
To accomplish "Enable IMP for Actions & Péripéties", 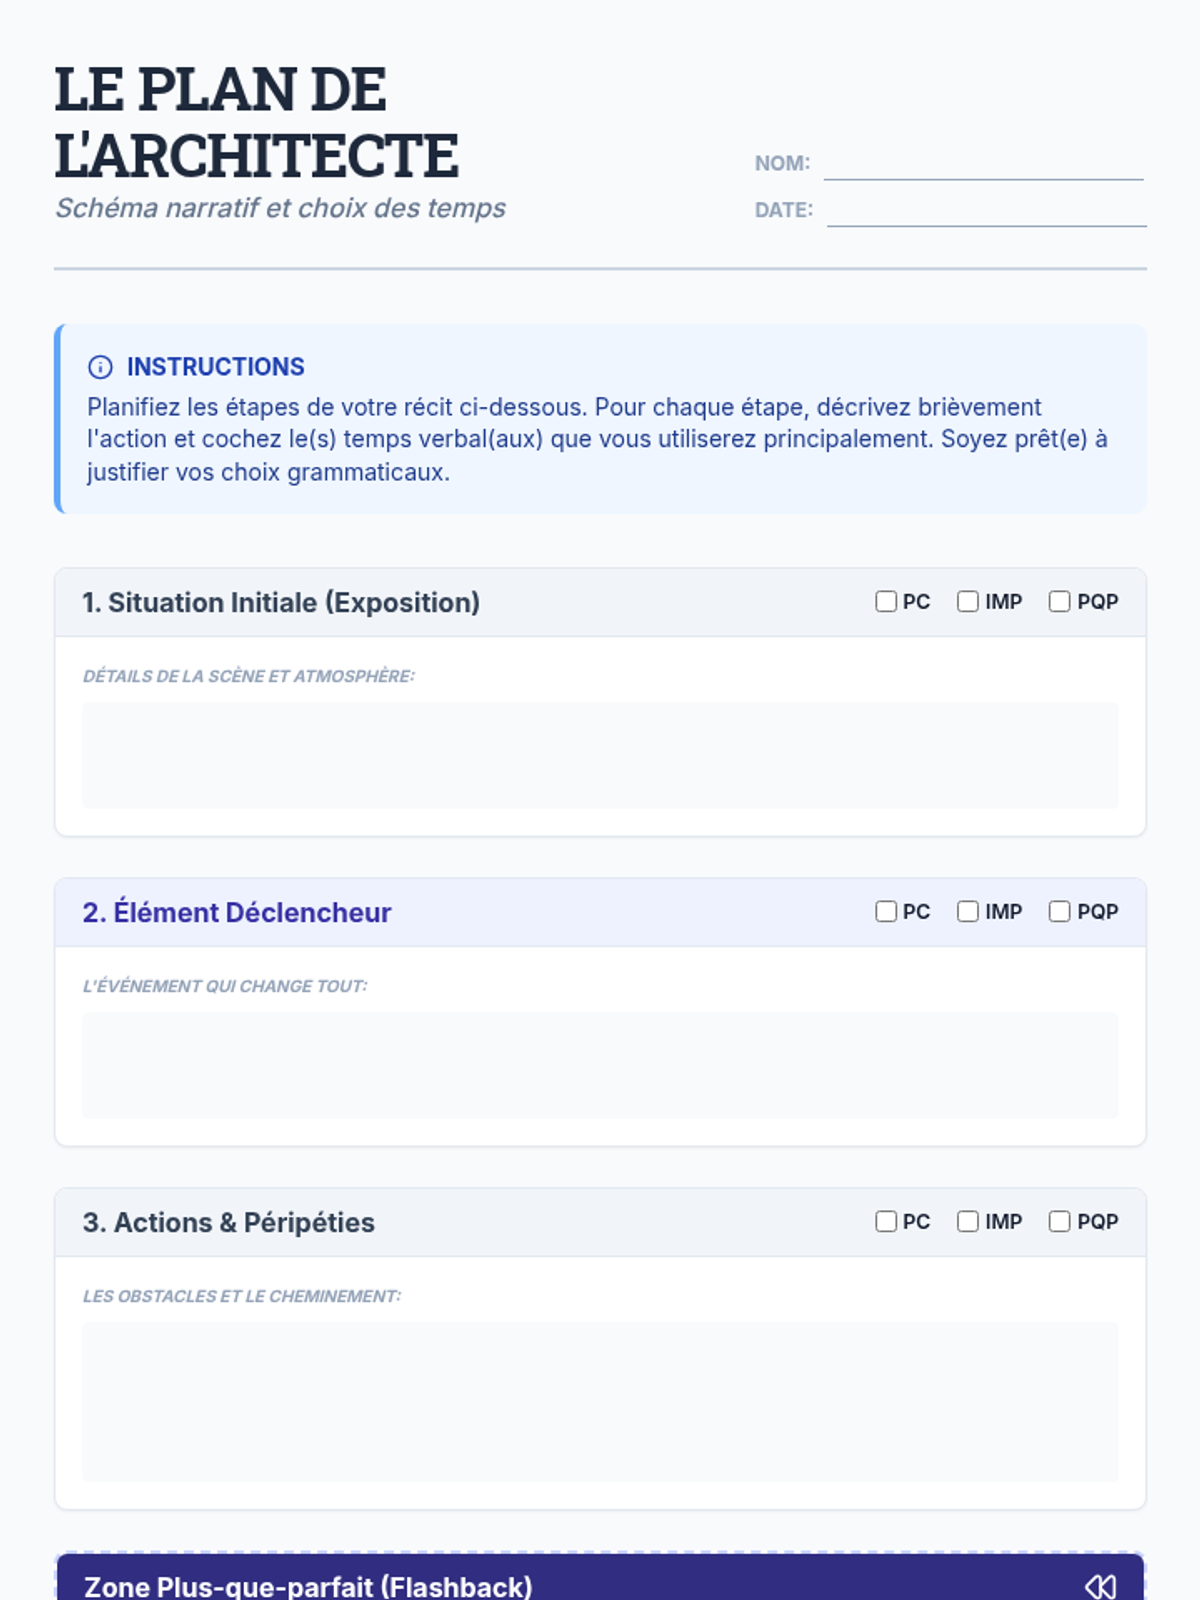I will pyautogui.click(x=968, y=1221).
